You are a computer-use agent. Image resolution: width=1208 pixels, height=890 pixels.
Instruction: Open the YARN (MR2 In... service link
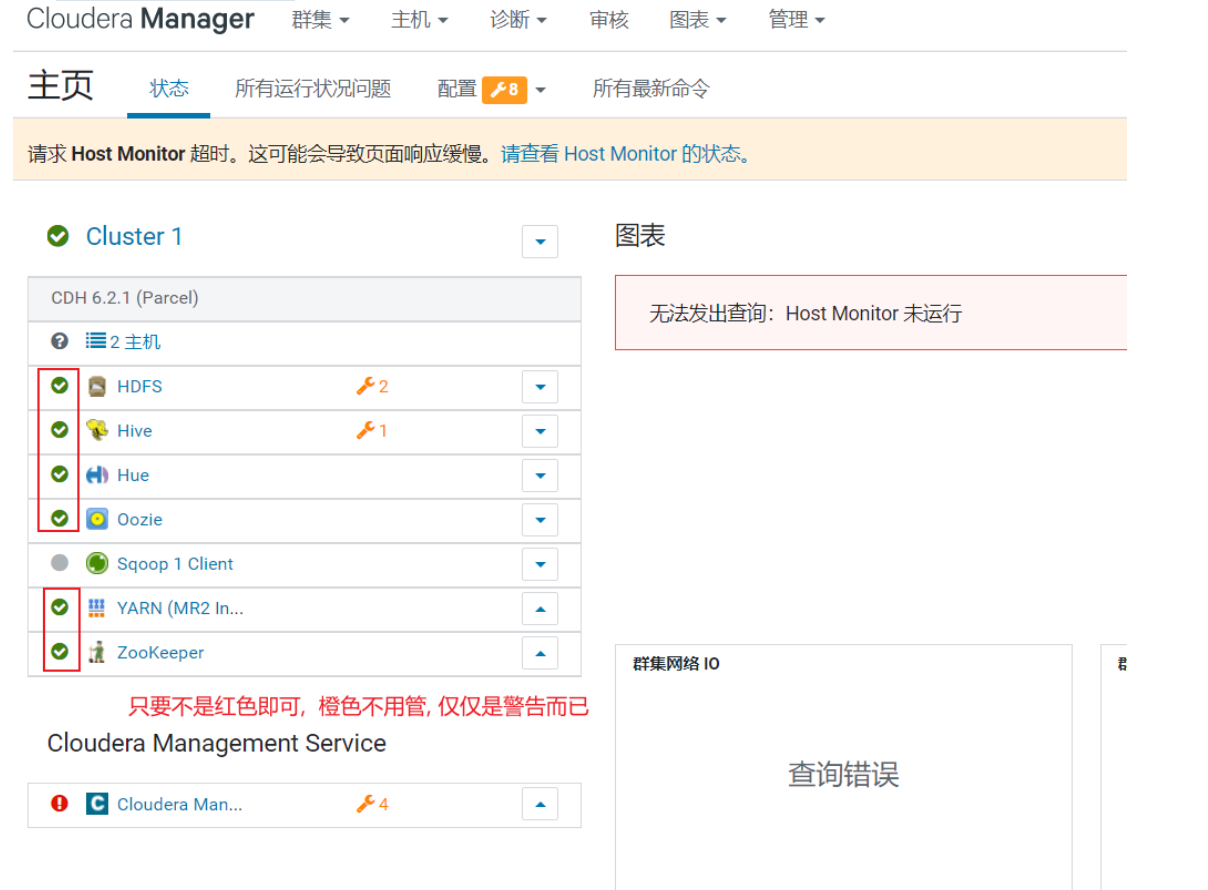(x=180, y=608)
